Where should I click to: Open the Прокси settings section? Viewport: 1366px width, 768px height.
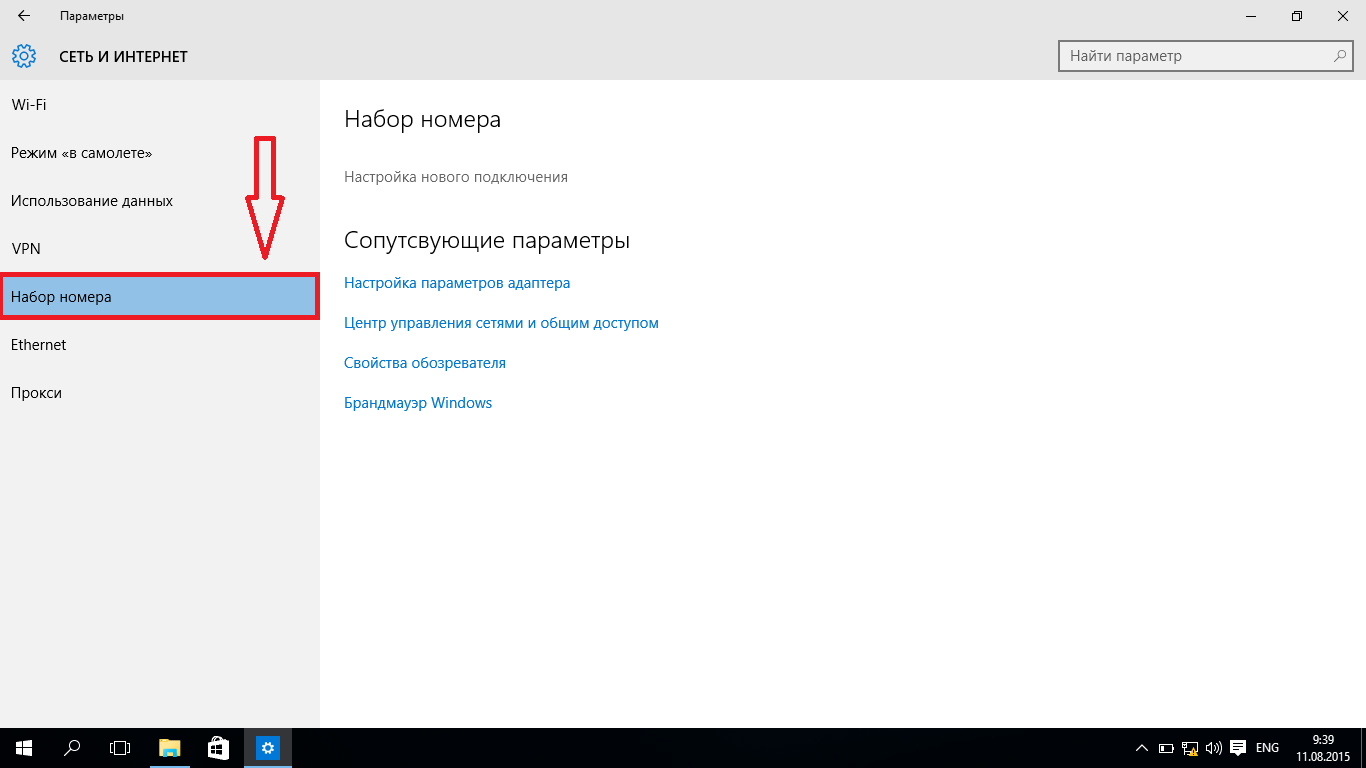(160, 393)
